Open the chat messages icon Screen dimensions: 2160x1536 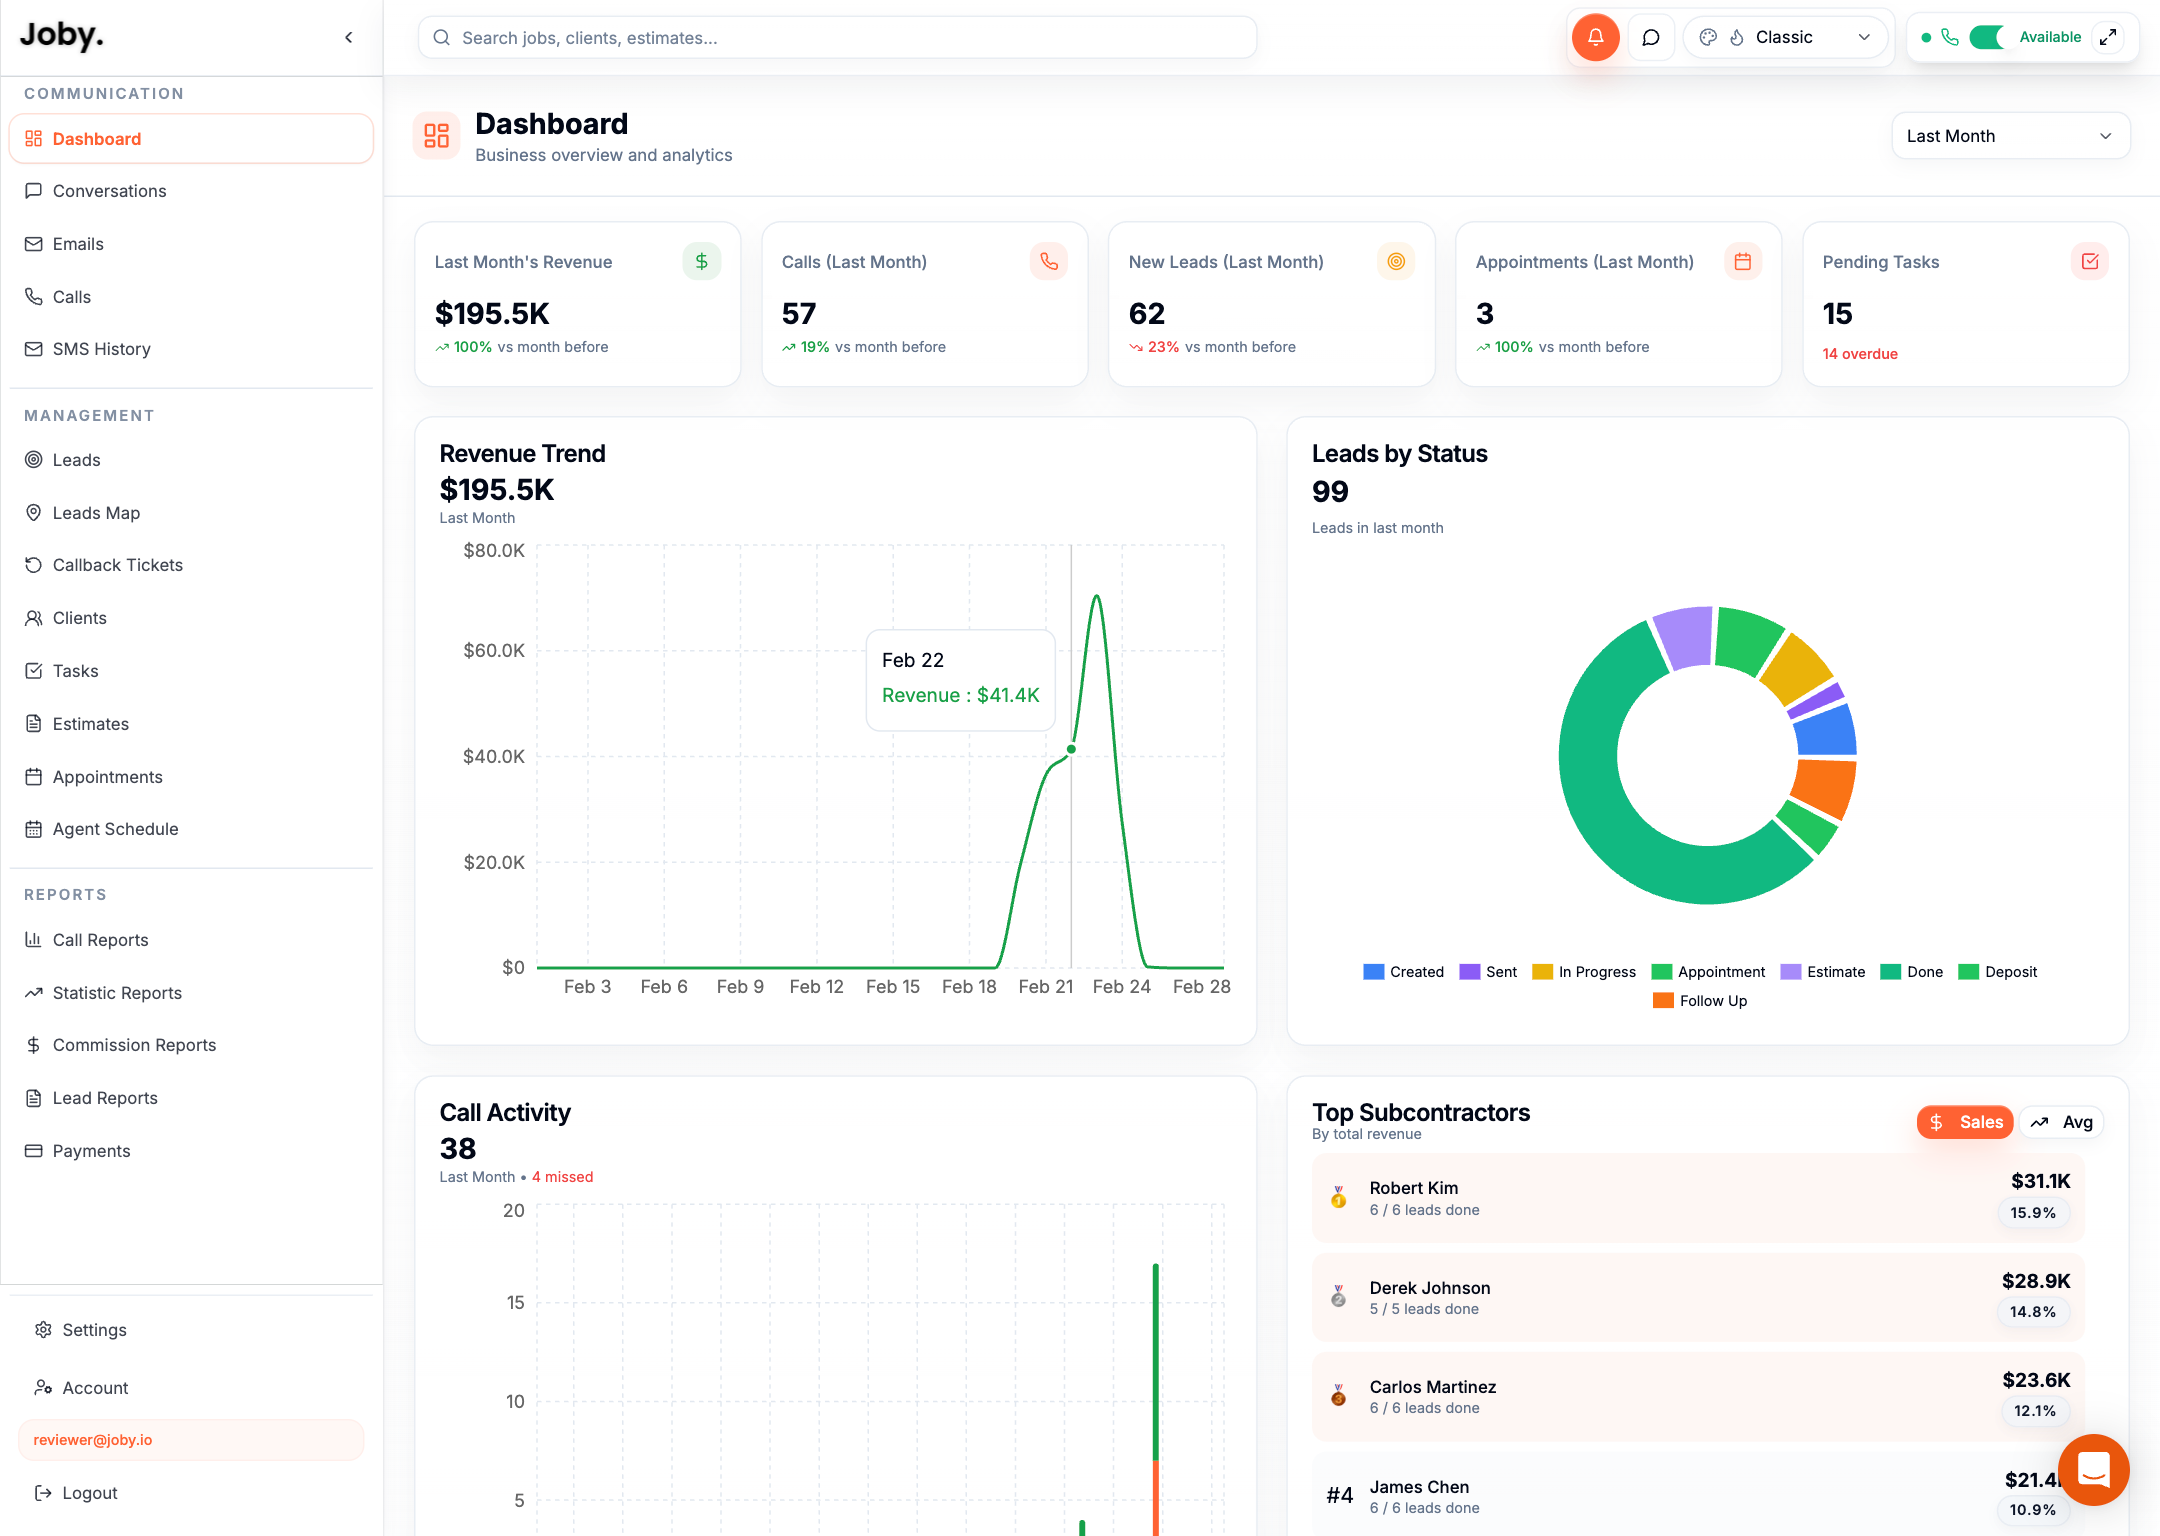coord(1651,38)
